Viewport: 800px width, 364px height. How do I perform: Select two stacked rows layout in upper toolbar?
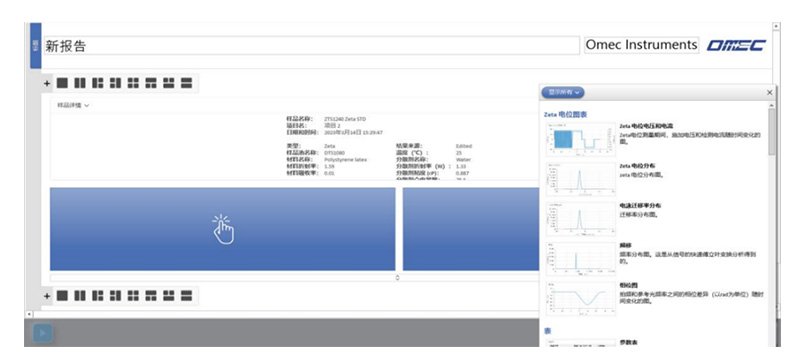pyautogui.click(x=187, y=83)
